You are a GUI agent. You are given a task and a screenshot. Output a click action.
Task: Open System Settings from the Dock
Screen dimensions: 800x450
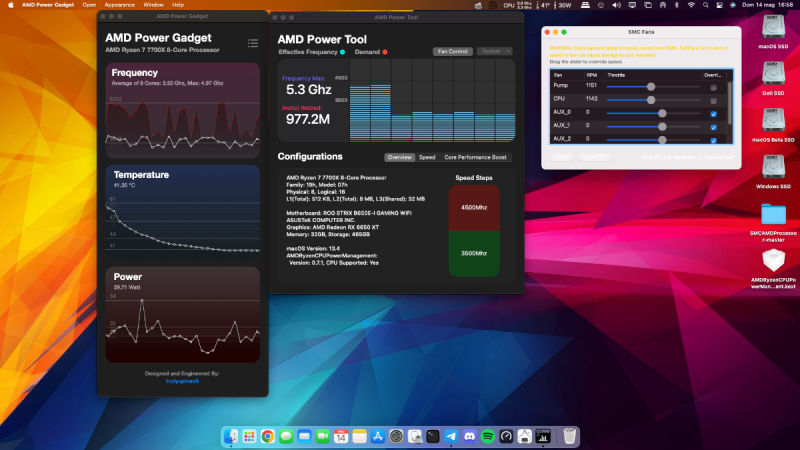[x=396, y=436]
